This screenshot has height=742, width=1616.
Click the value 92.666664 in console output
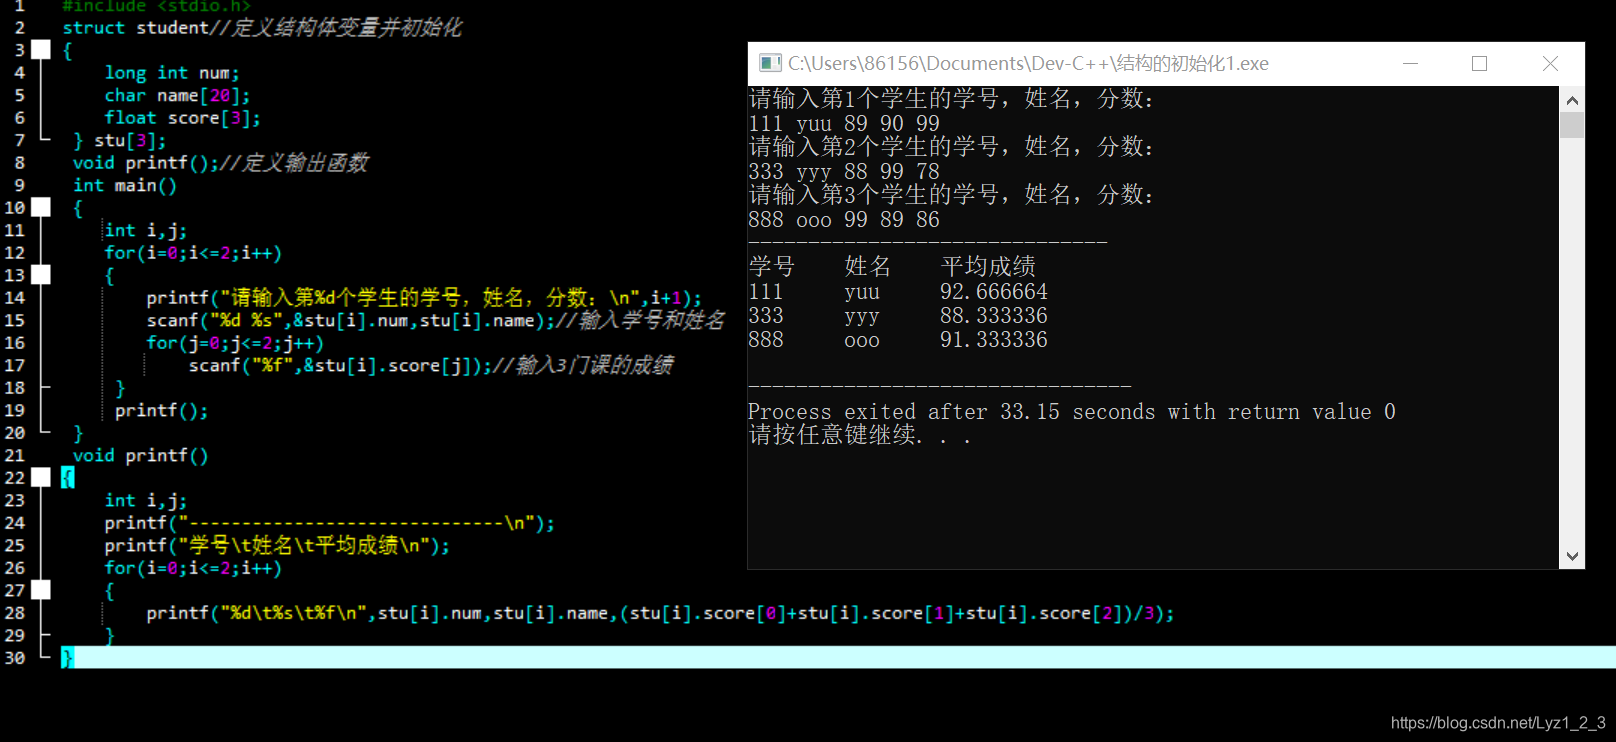tap(994, 291)
